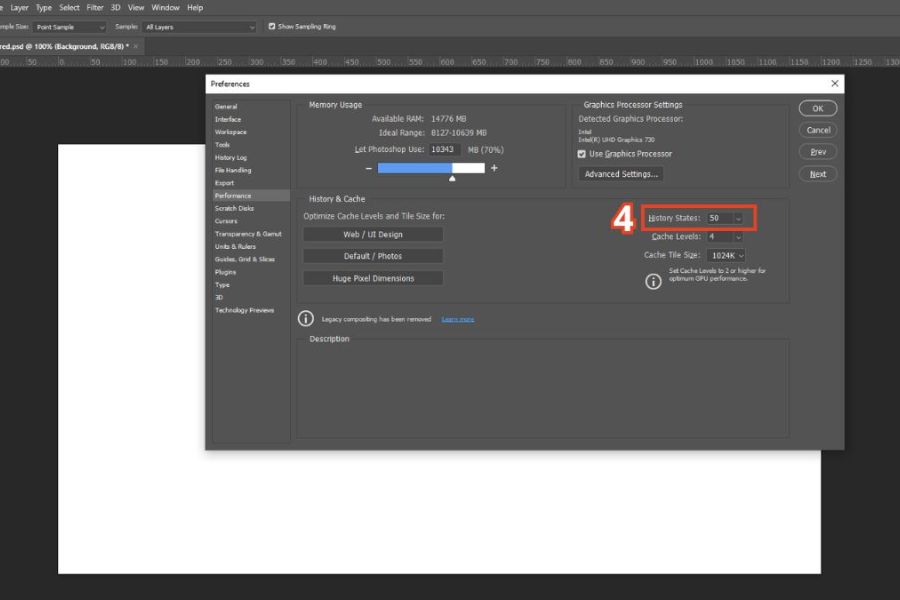Toggle the Use Graphics Processor checkbox
The width and height of the screenshot is (900, 600).
pyautogui.click(x=582, y=154)
